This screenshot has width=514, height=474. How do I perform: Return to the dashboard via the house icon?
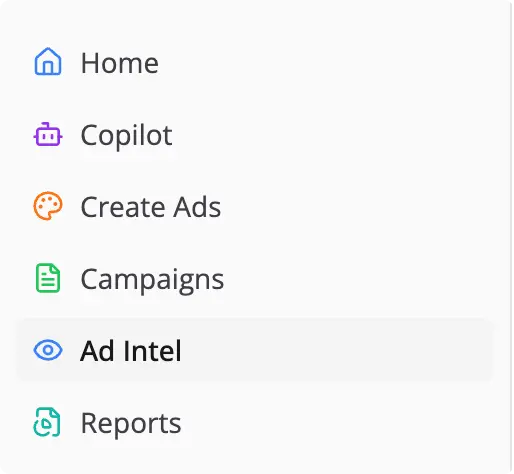coord(48,61)
